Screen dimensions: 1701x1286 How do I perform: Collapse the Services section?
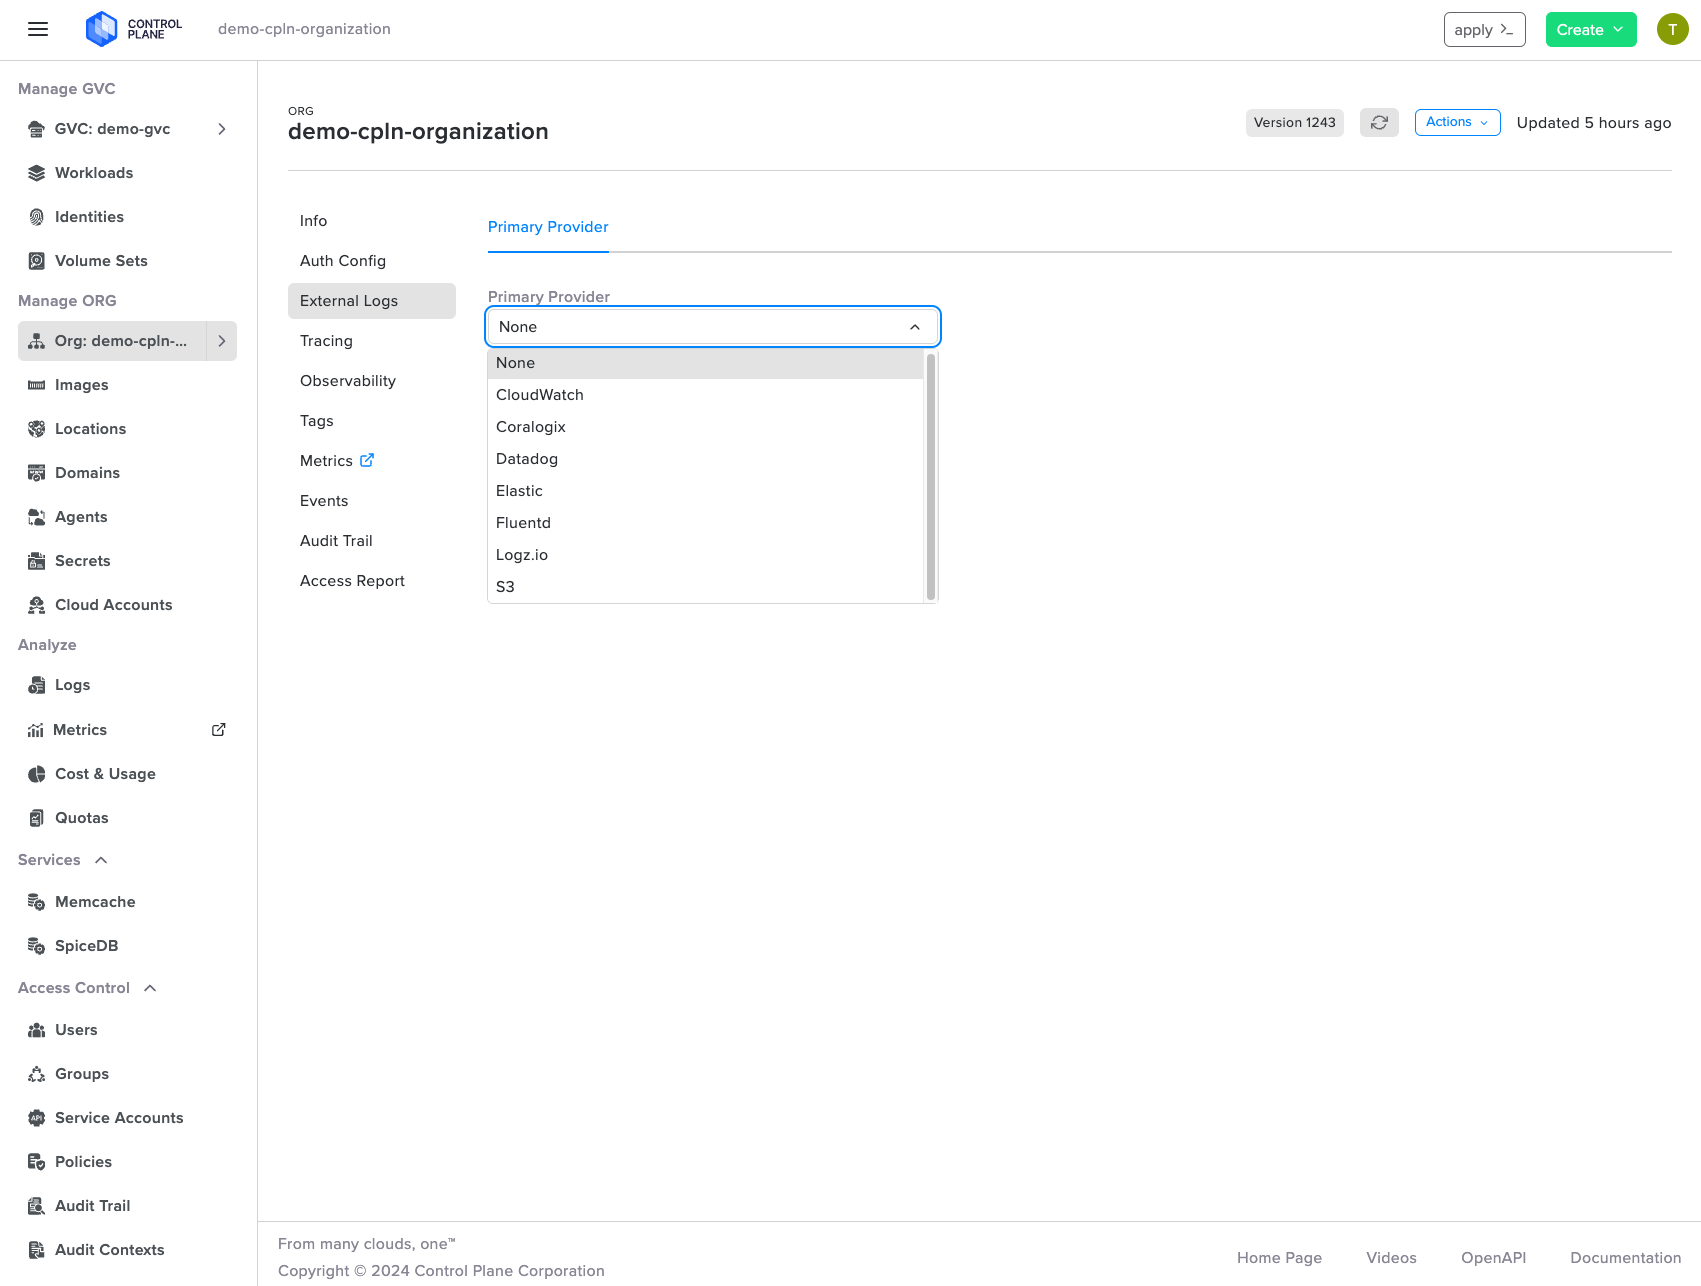point(101,860)
